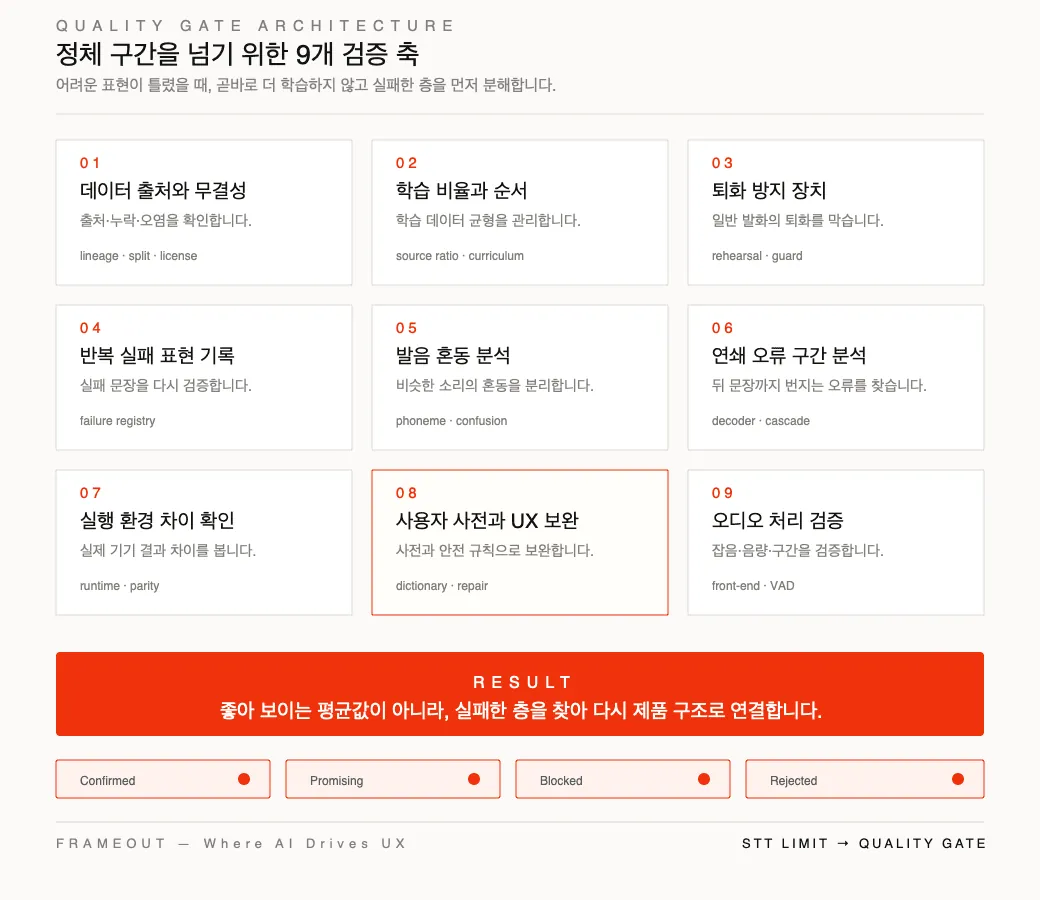1040x900 pixels.
Task: Select the Confirmed status chip
Action: click(162, 779)
